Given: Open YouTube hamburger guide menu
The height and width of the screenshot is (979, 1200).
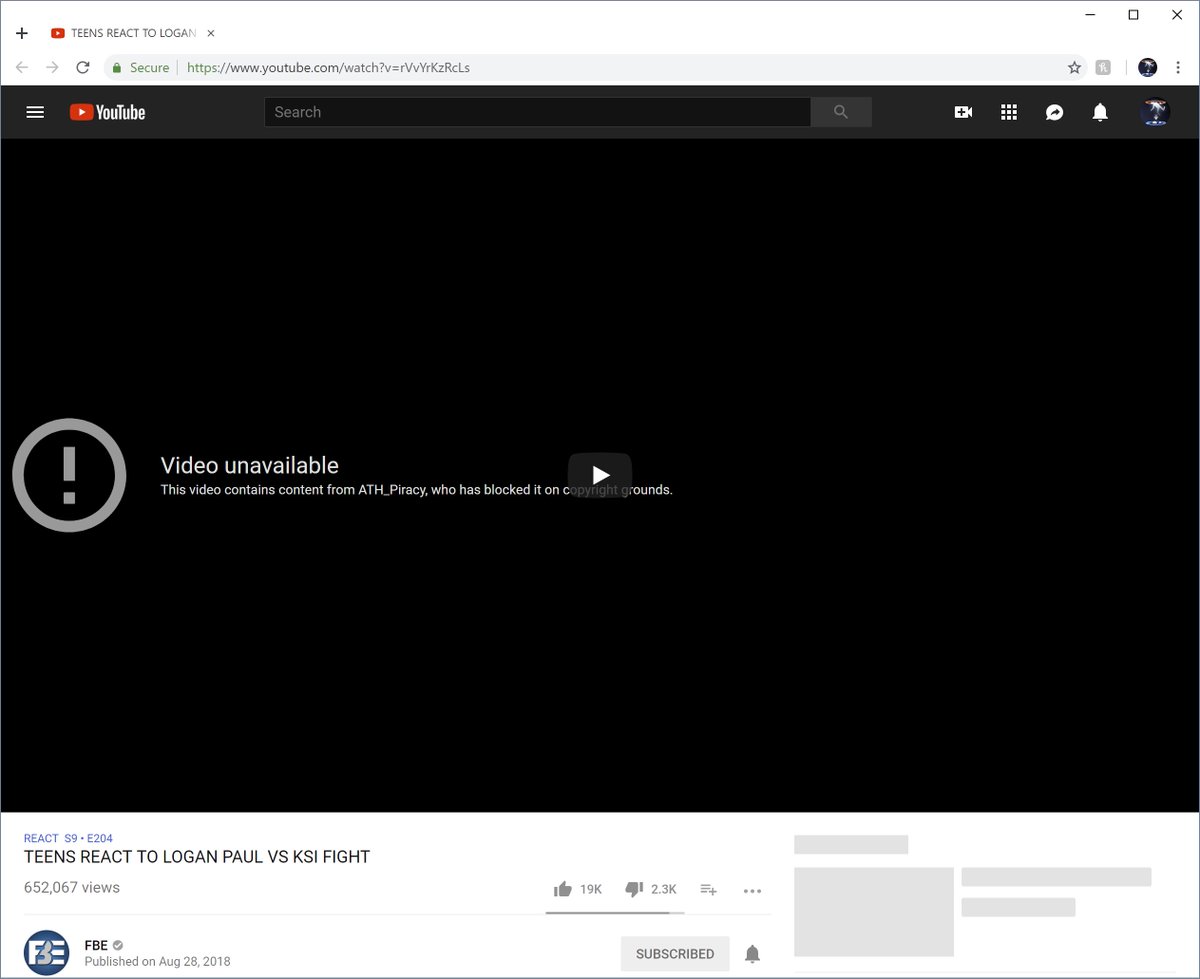Looking at the screenshot, I should coord(35,112).
